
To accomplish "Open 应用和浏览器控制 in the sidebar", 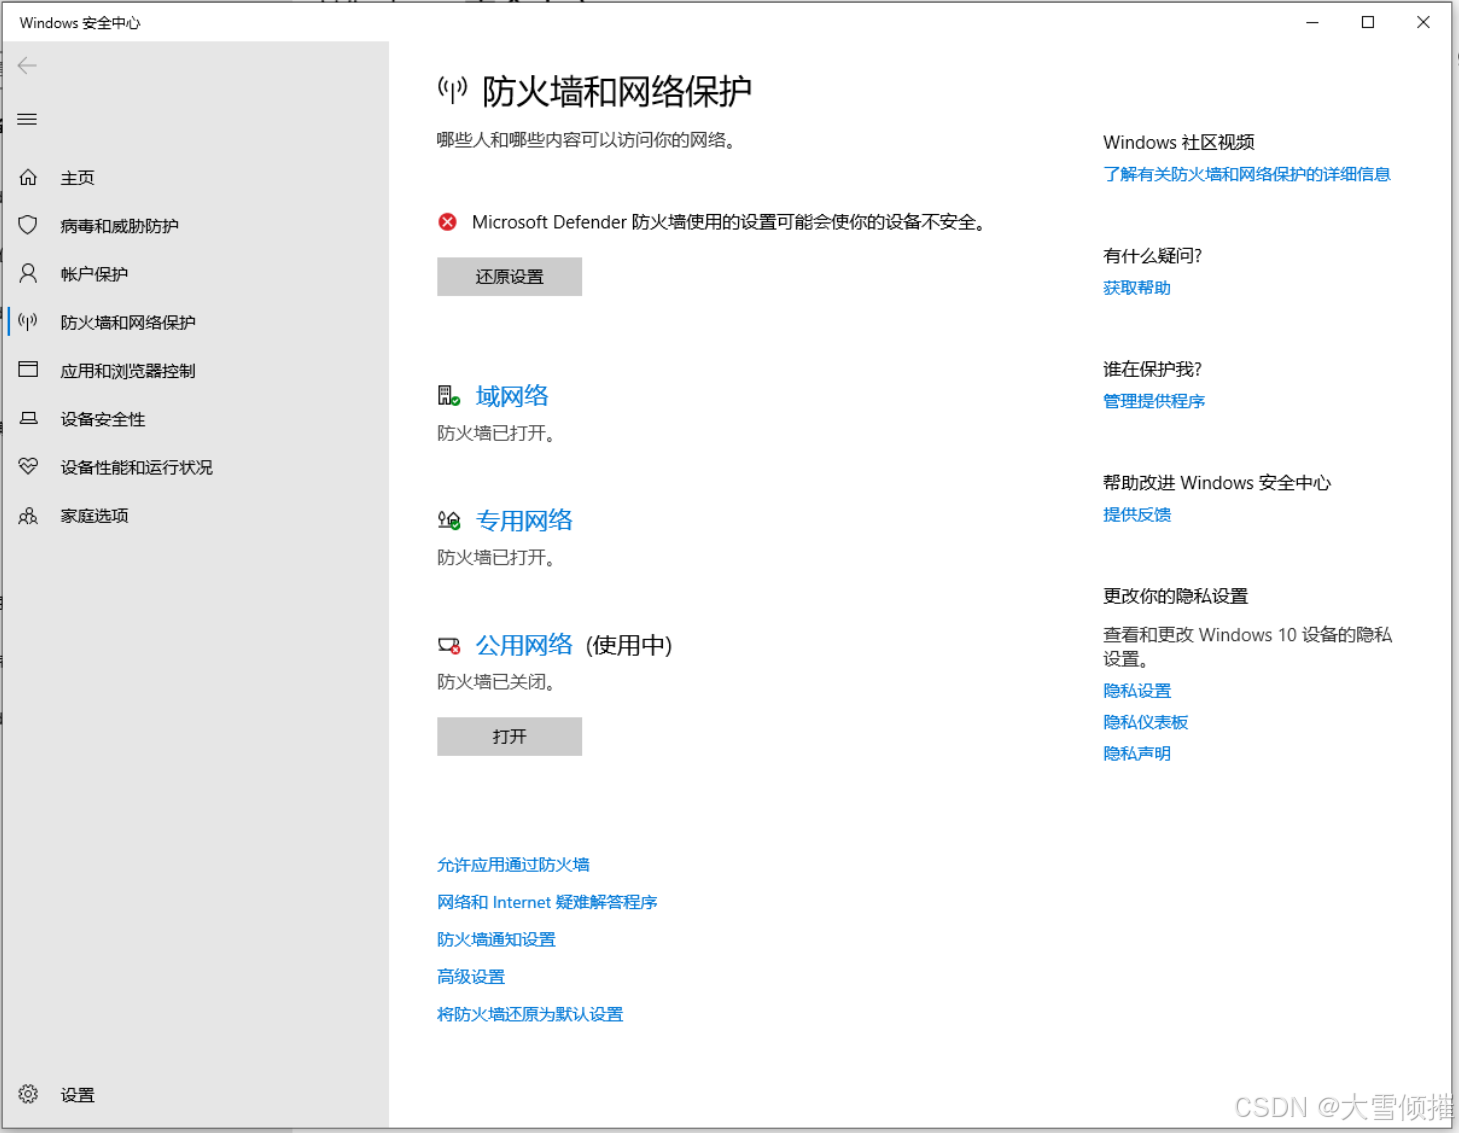I will (x=128, y=371).
